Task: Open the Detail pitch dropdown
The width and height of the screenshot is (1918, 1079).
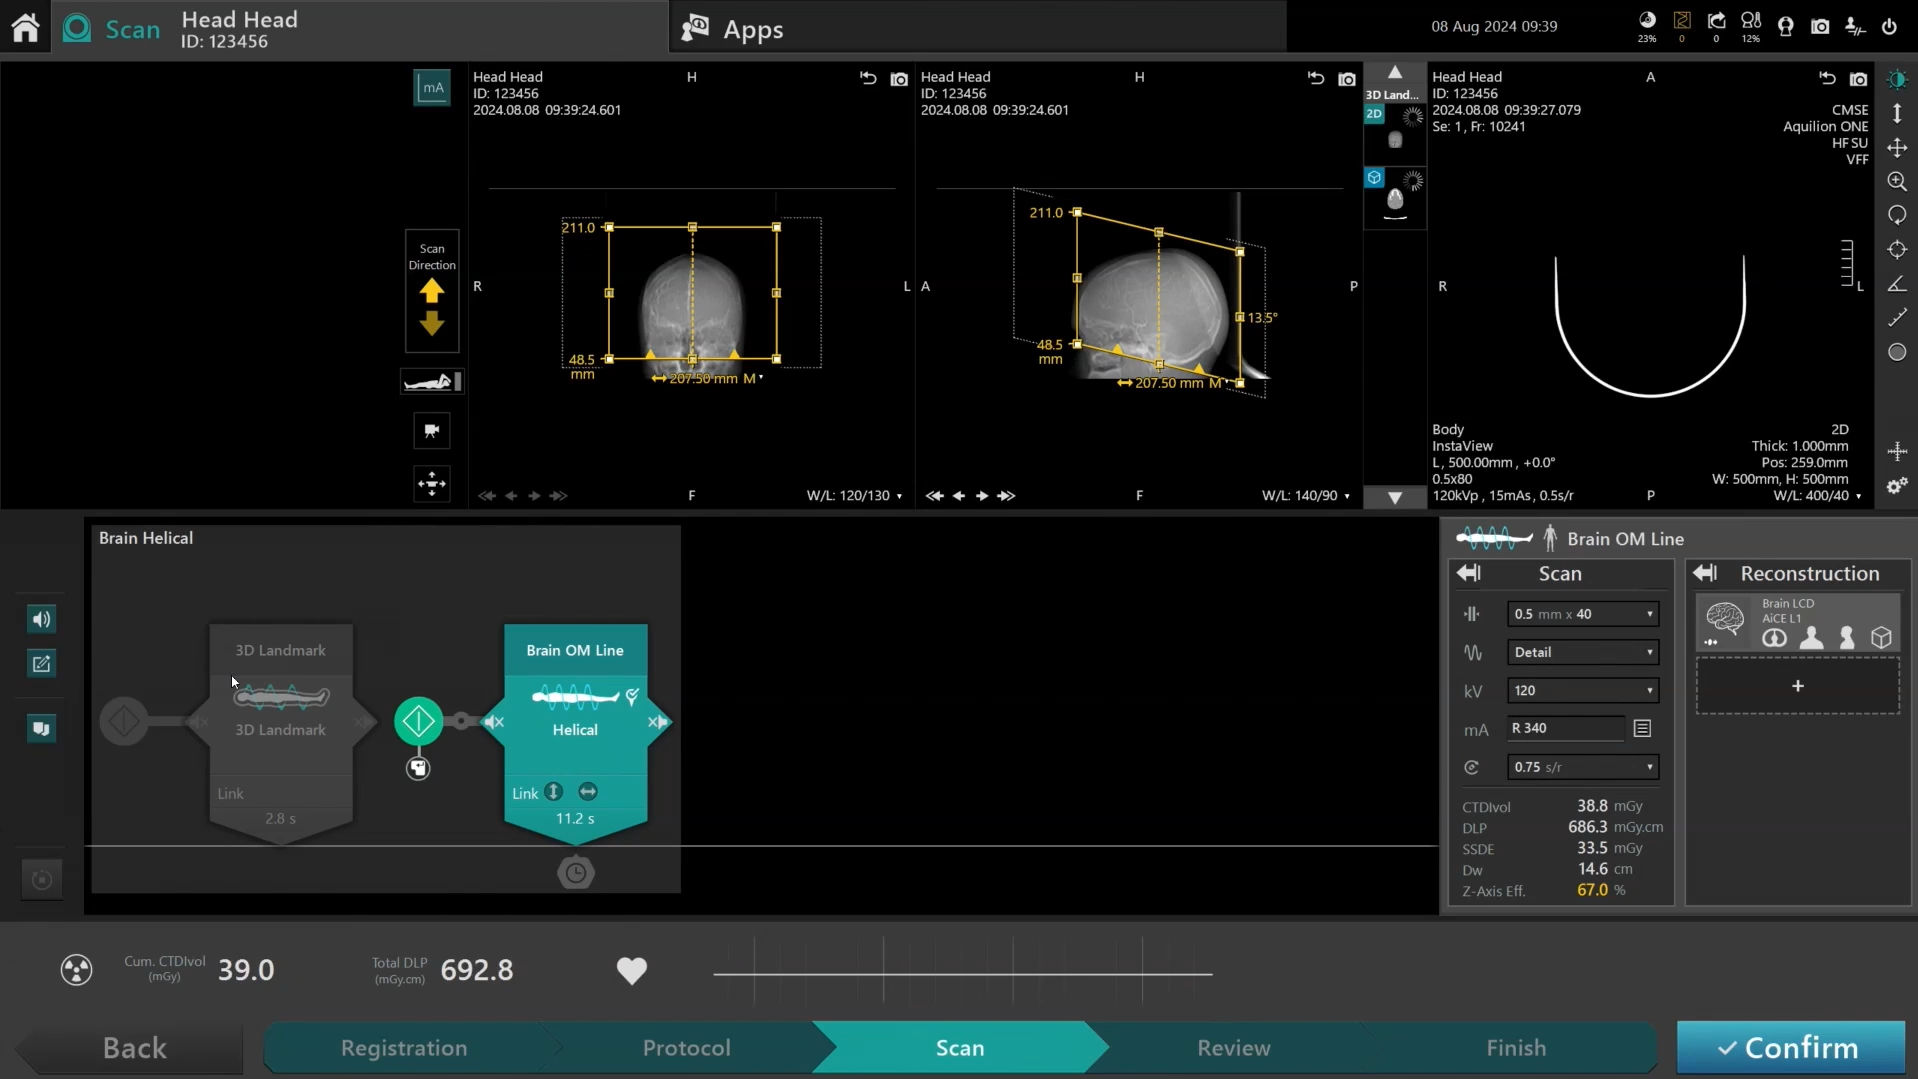Action: (1583, 652)
